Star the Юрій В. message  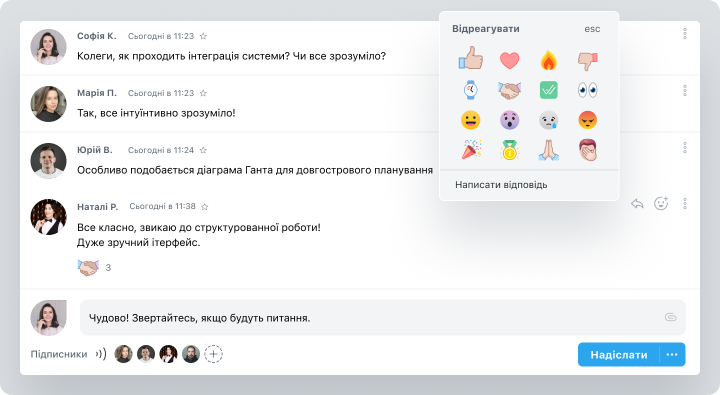click(203, 150)
